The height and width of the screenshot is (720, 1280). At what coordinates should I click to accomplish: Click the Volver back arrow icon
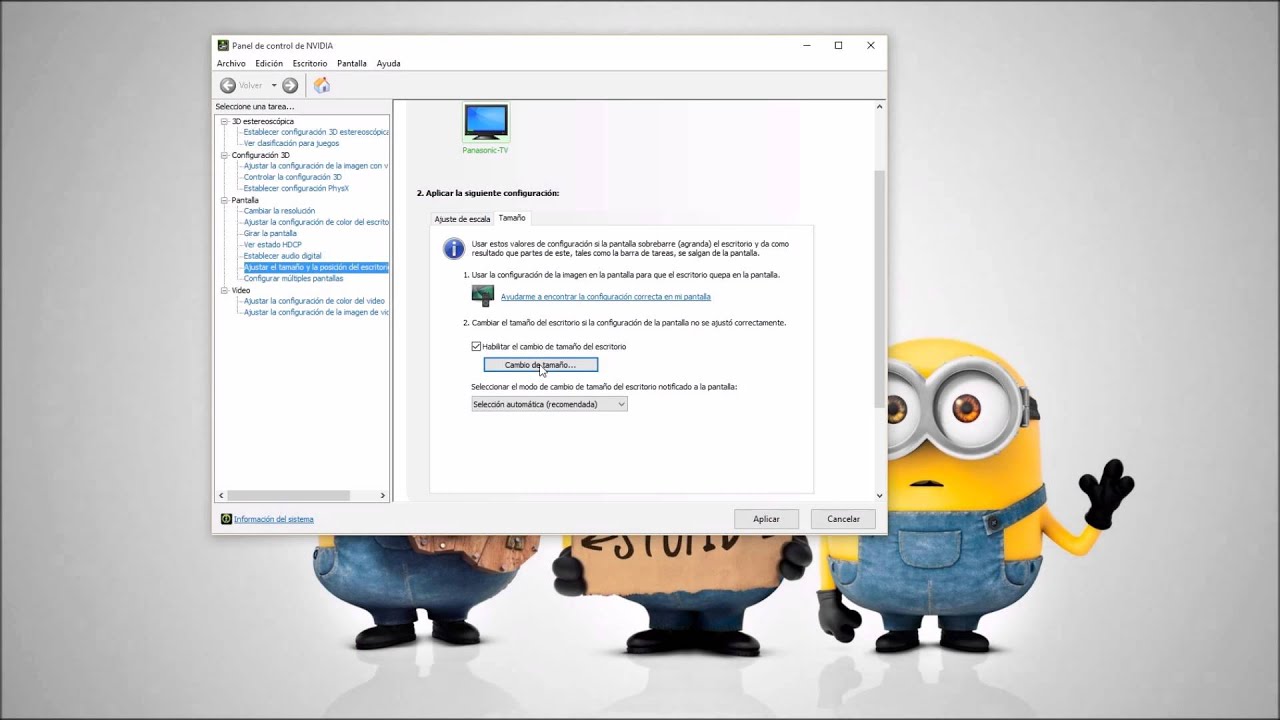click(x=228, y=85)
